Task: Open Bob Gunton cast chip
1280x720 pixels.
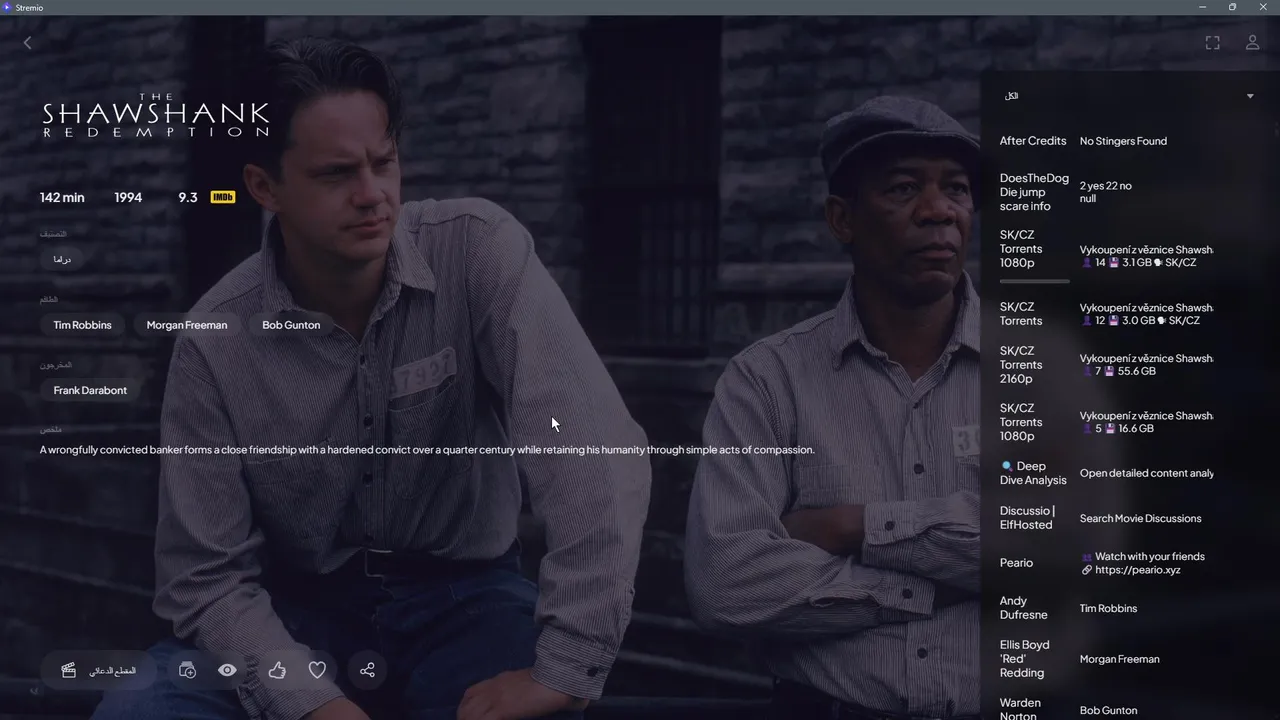Action: click(291, 325)
